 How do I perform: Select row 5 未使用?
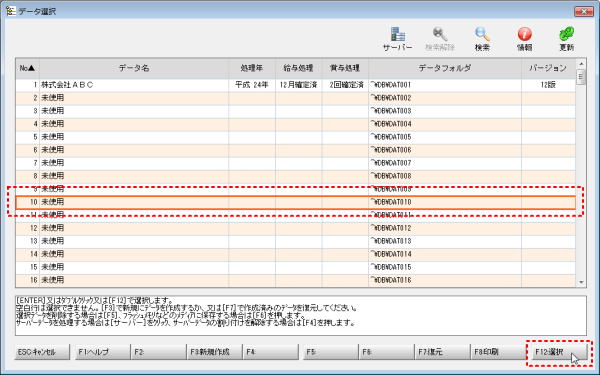295,137
